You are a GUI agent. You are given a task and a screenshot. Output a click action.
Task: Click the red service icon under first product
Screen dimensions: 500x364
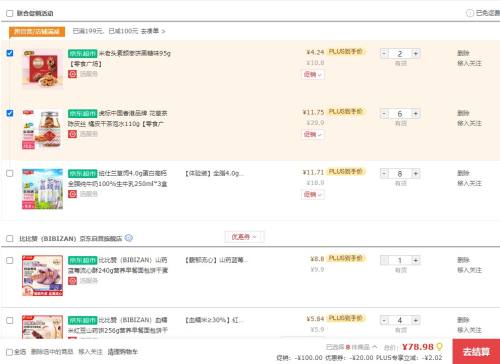pyautogui.click(x=72, y=74)
